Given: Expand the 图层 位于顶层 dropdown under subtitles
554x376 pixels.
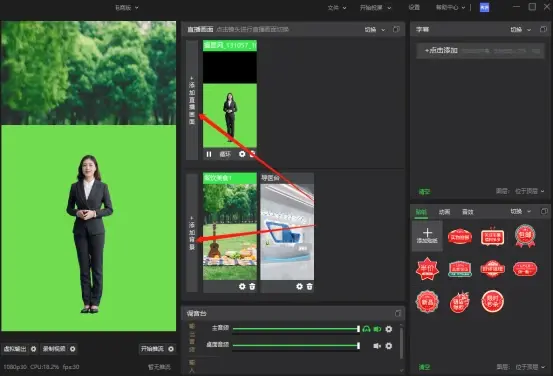Looking at the screenshot, I should point(529,191).
